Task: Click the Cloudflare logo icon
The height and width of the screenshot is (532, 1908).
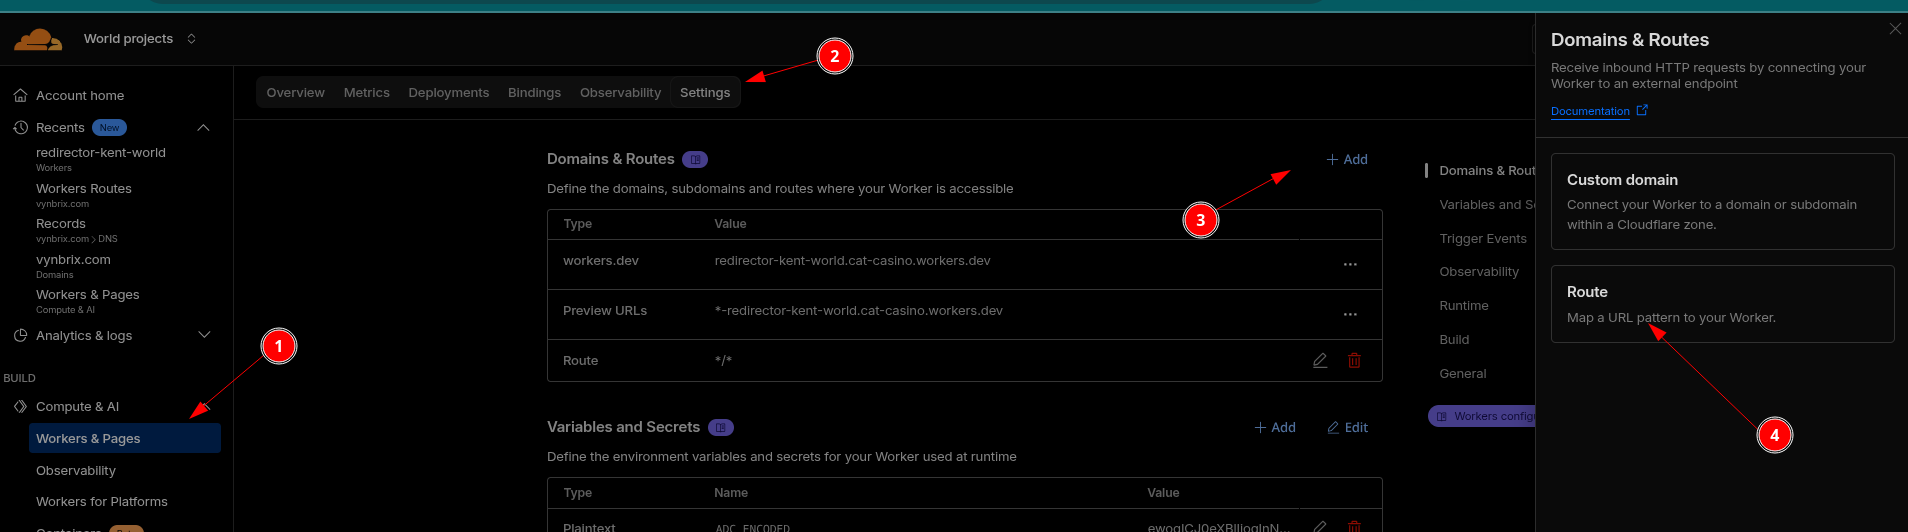Action: (x=38, y=39)
